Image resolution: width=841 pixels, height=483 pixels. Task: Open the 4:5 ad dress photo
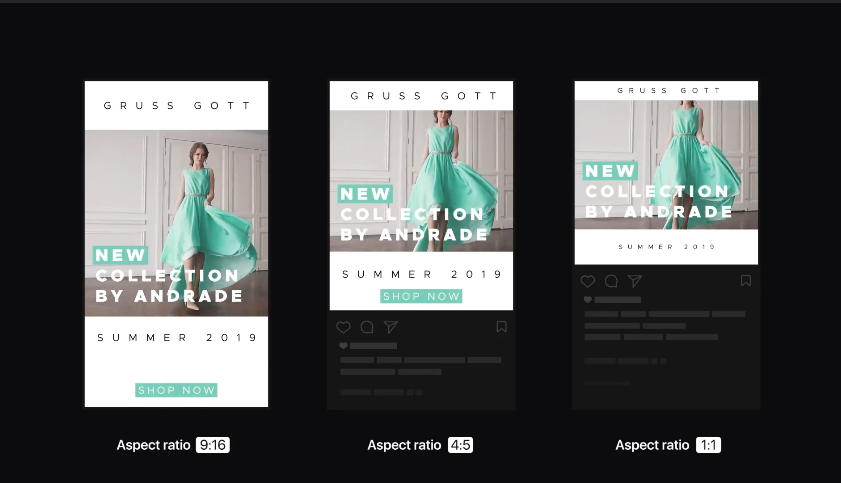click(x=421, y=181)
